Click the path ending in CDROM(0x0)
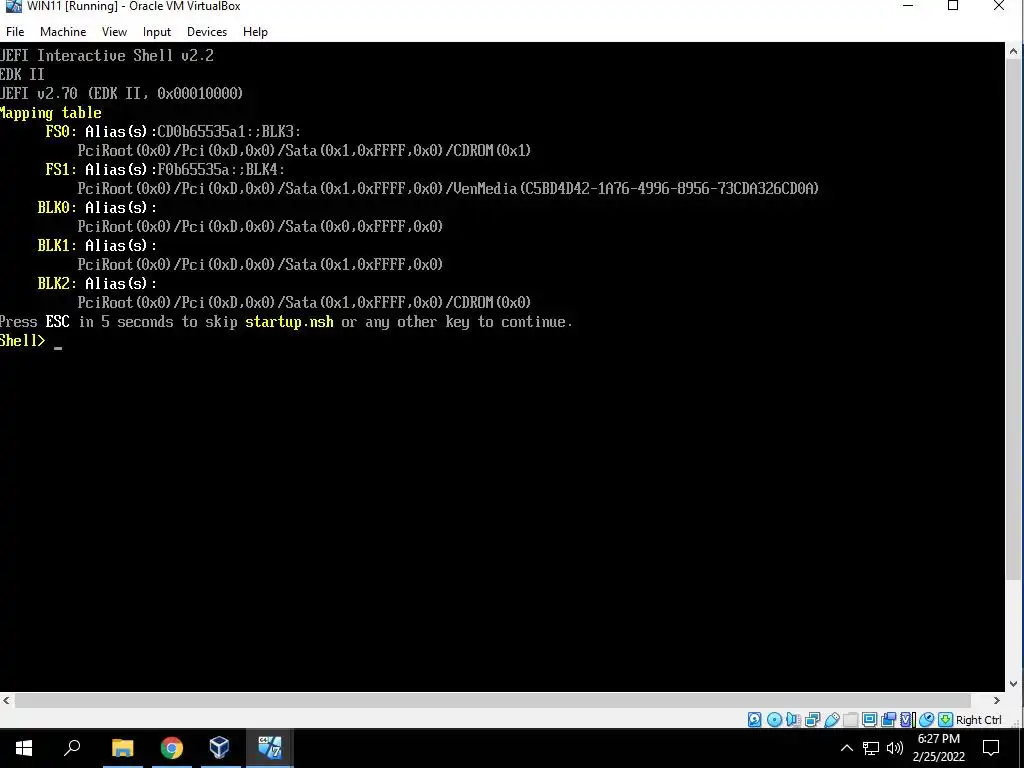1024x768 pixels. coord(304,302)
